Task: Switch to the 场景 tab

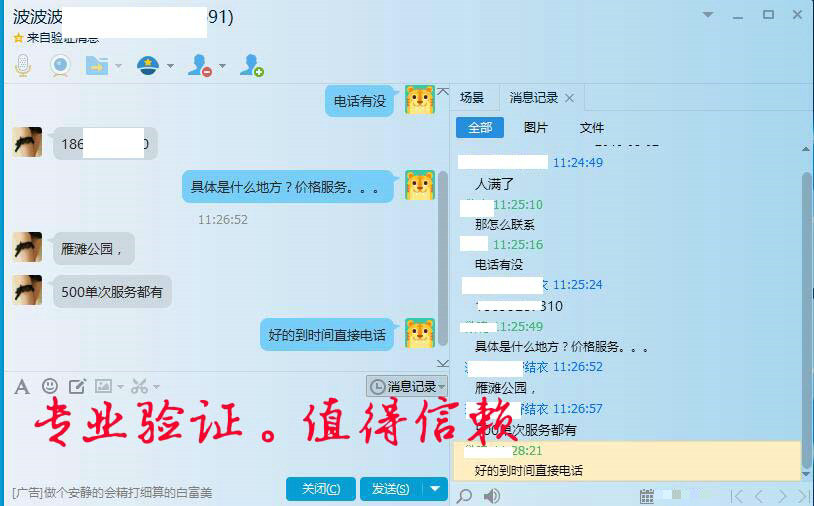Action: click(472, 98)
